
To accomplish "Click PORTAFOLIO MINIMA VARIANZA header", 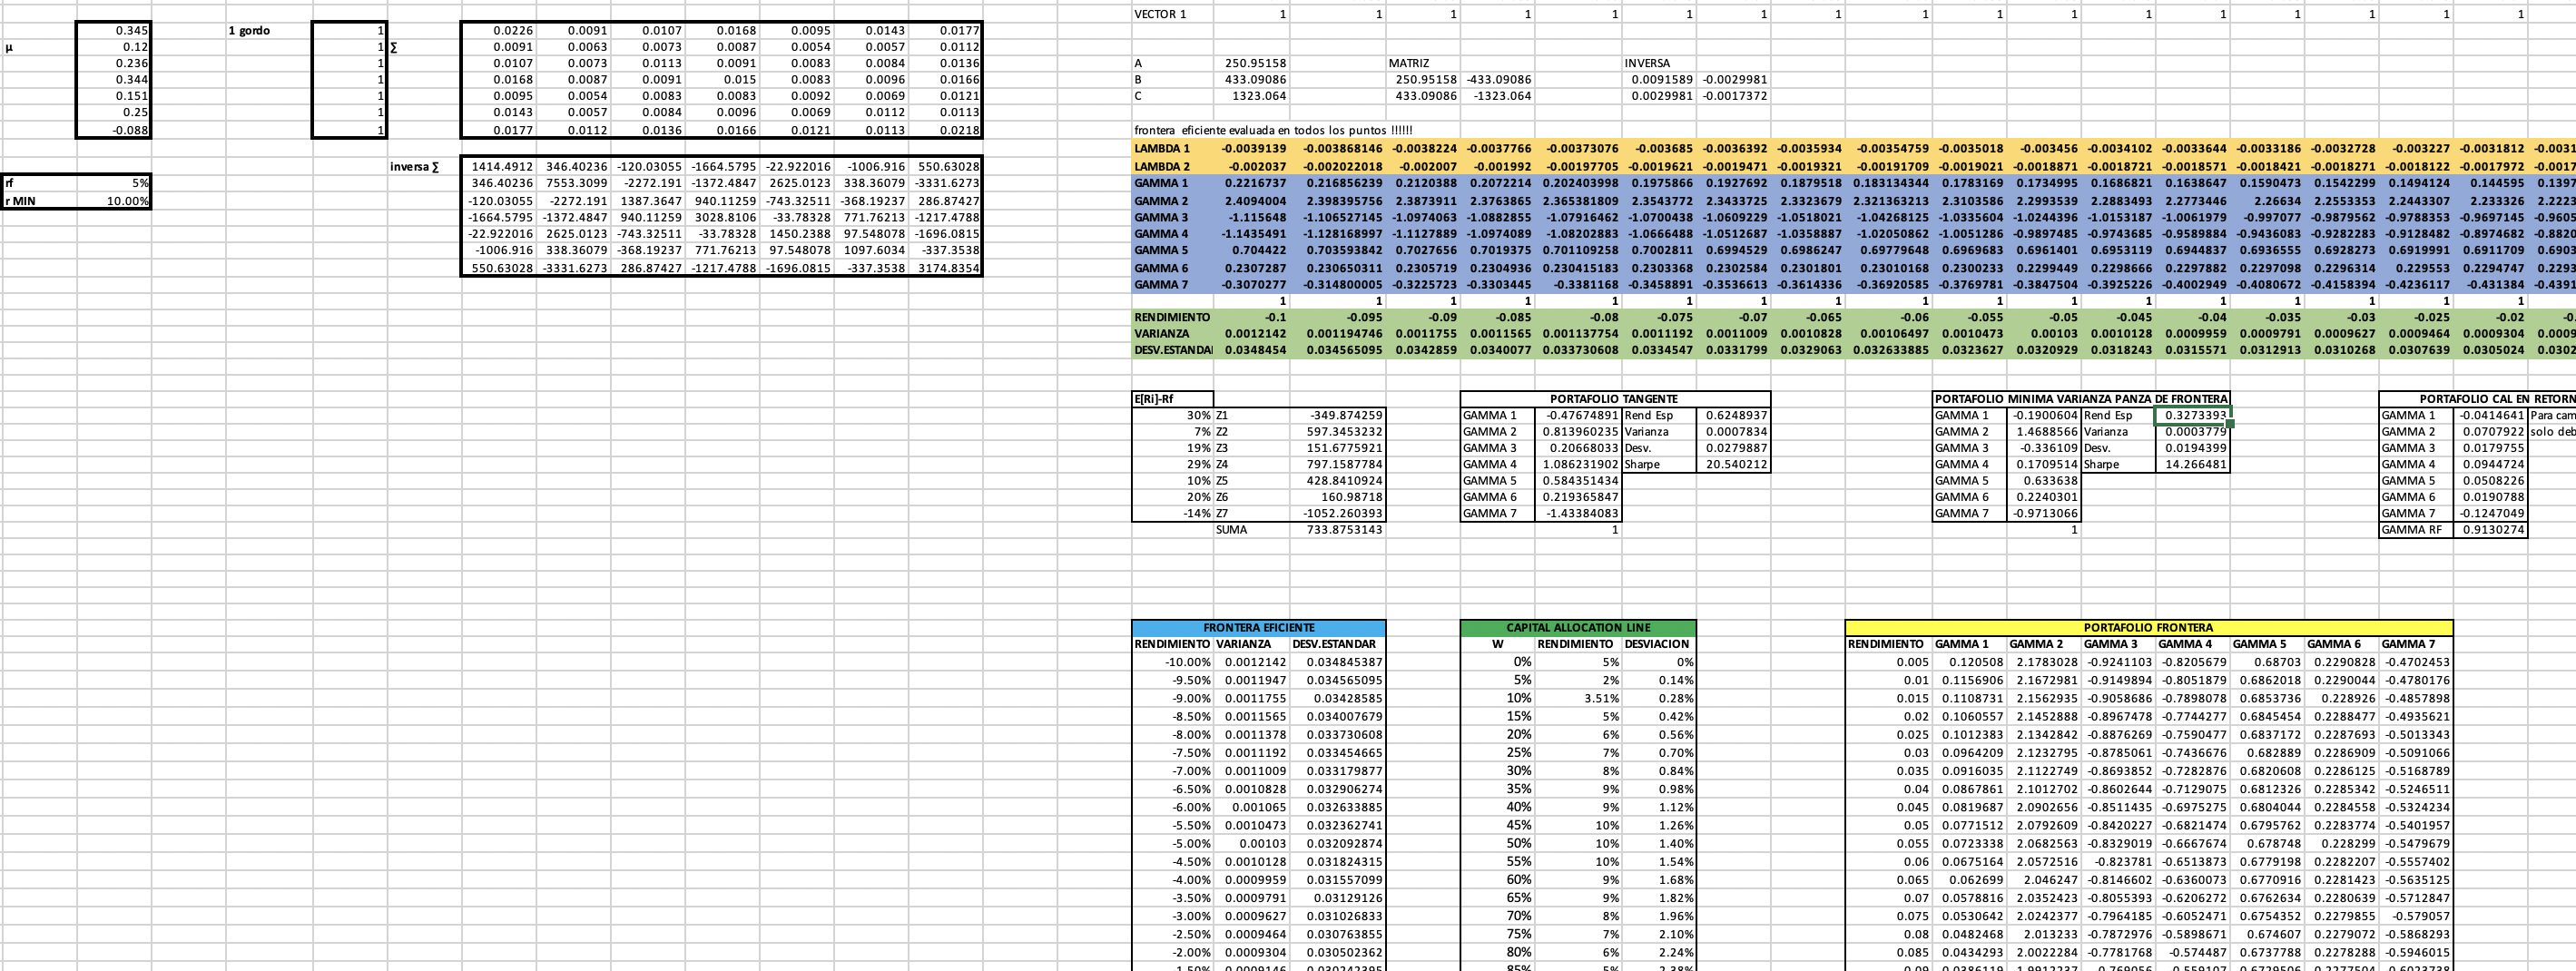I will coord(2081,399).
